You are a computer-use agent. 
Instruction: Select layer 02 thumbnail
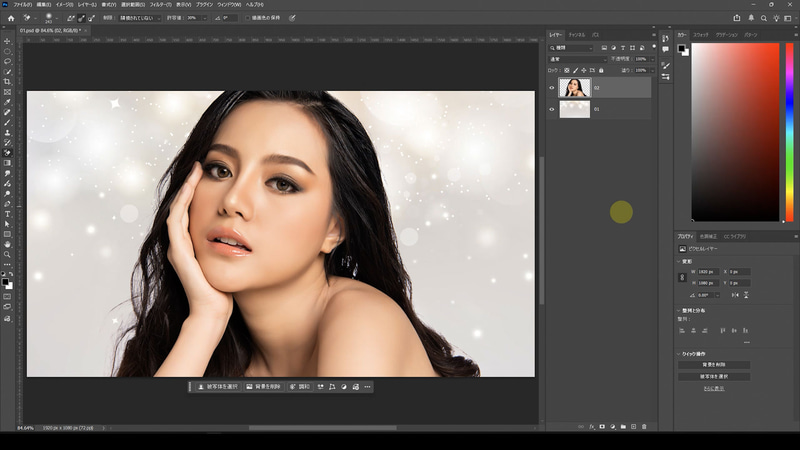point(574,88)
